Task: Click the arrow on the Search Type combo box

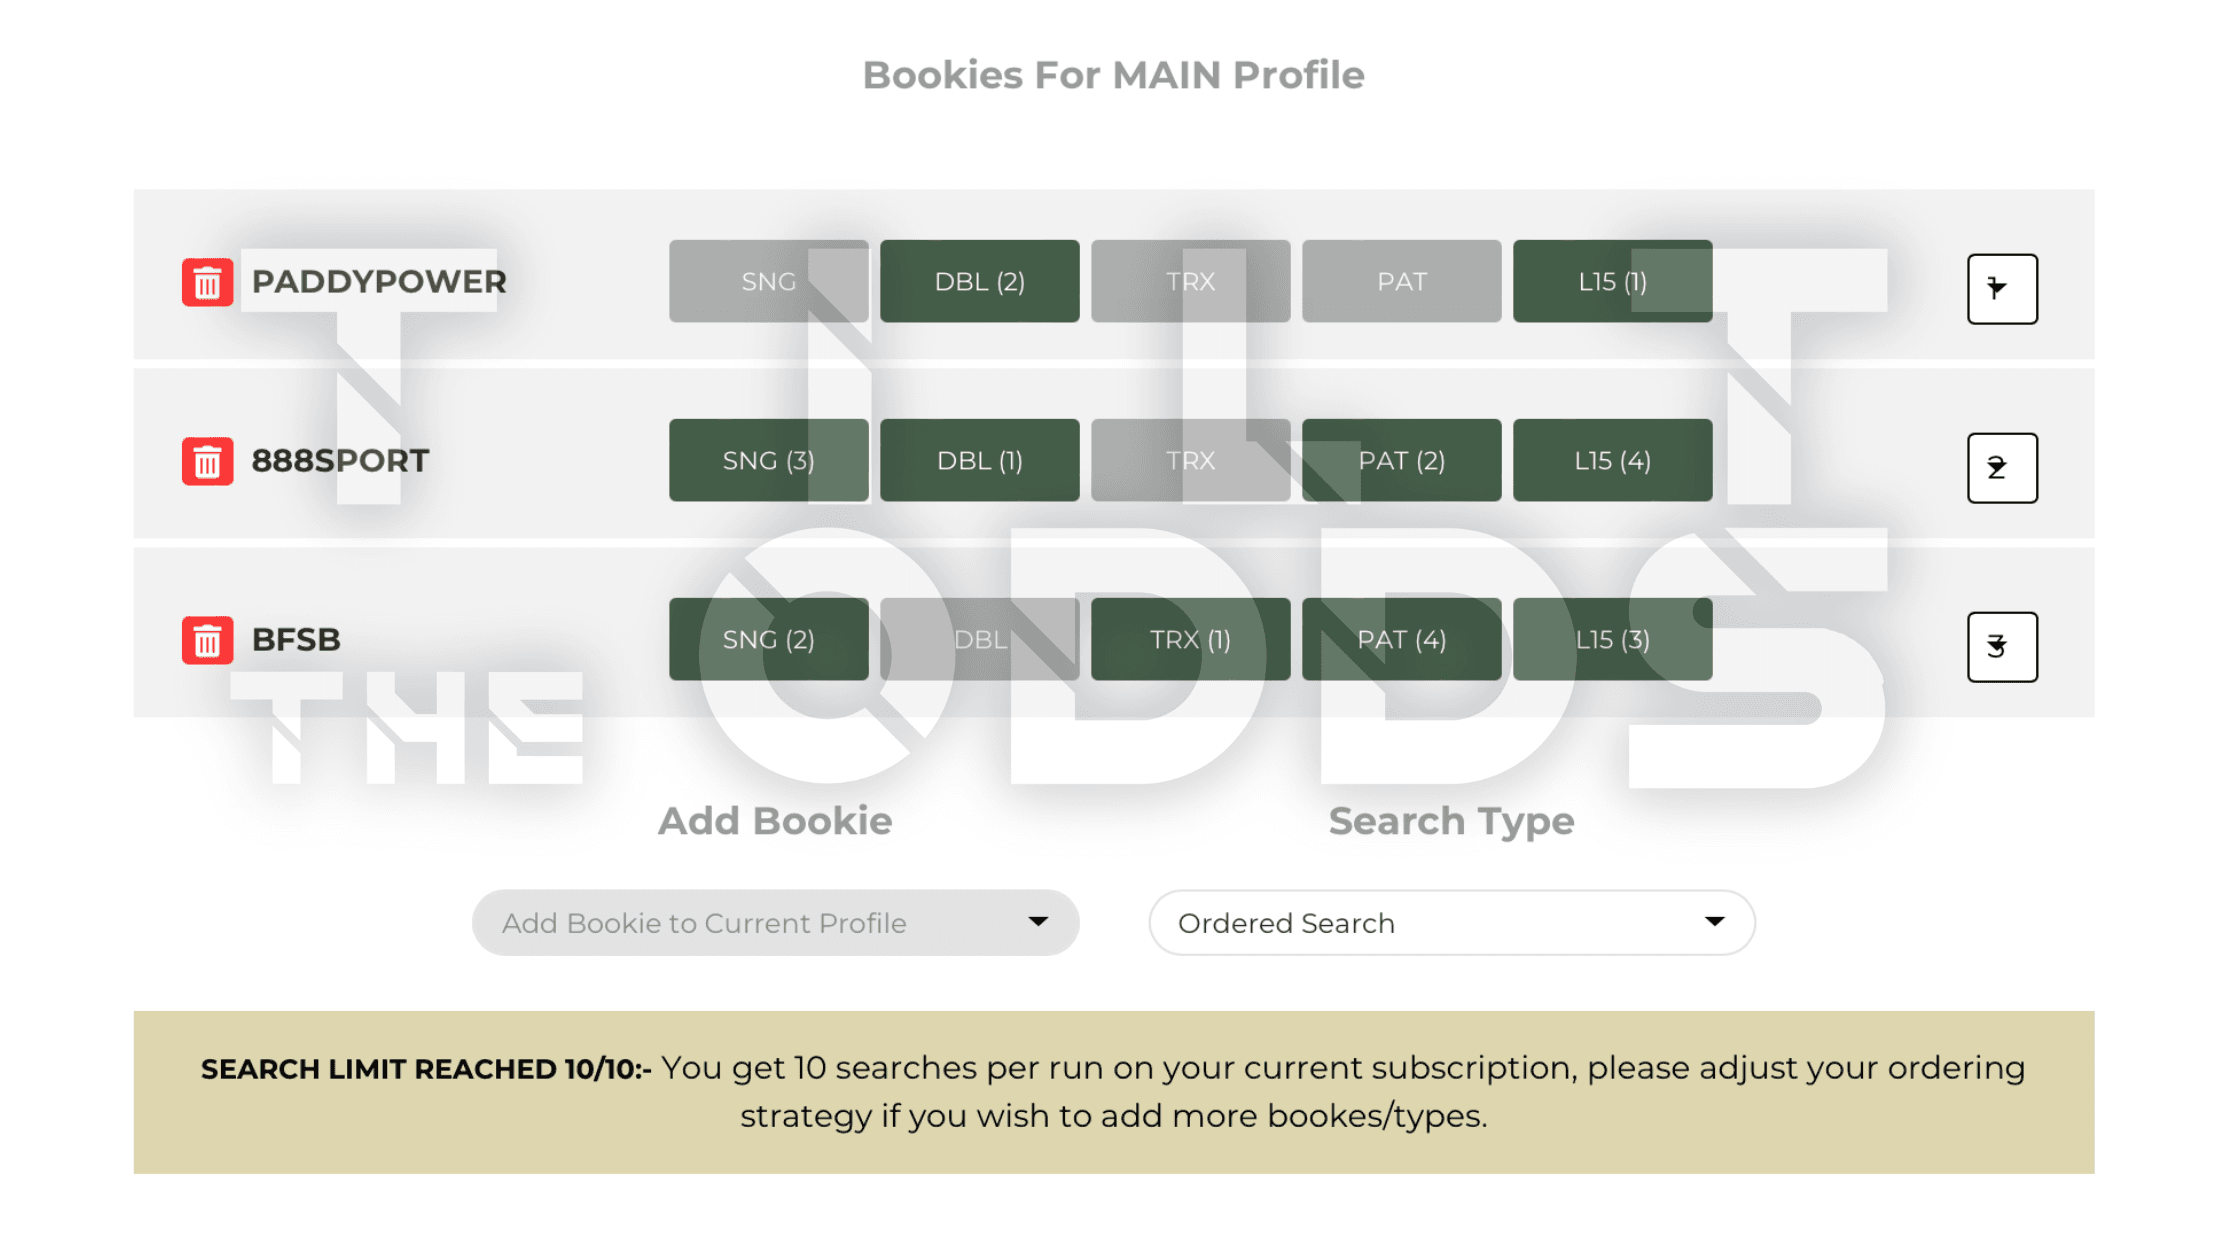Action: 1714,922
